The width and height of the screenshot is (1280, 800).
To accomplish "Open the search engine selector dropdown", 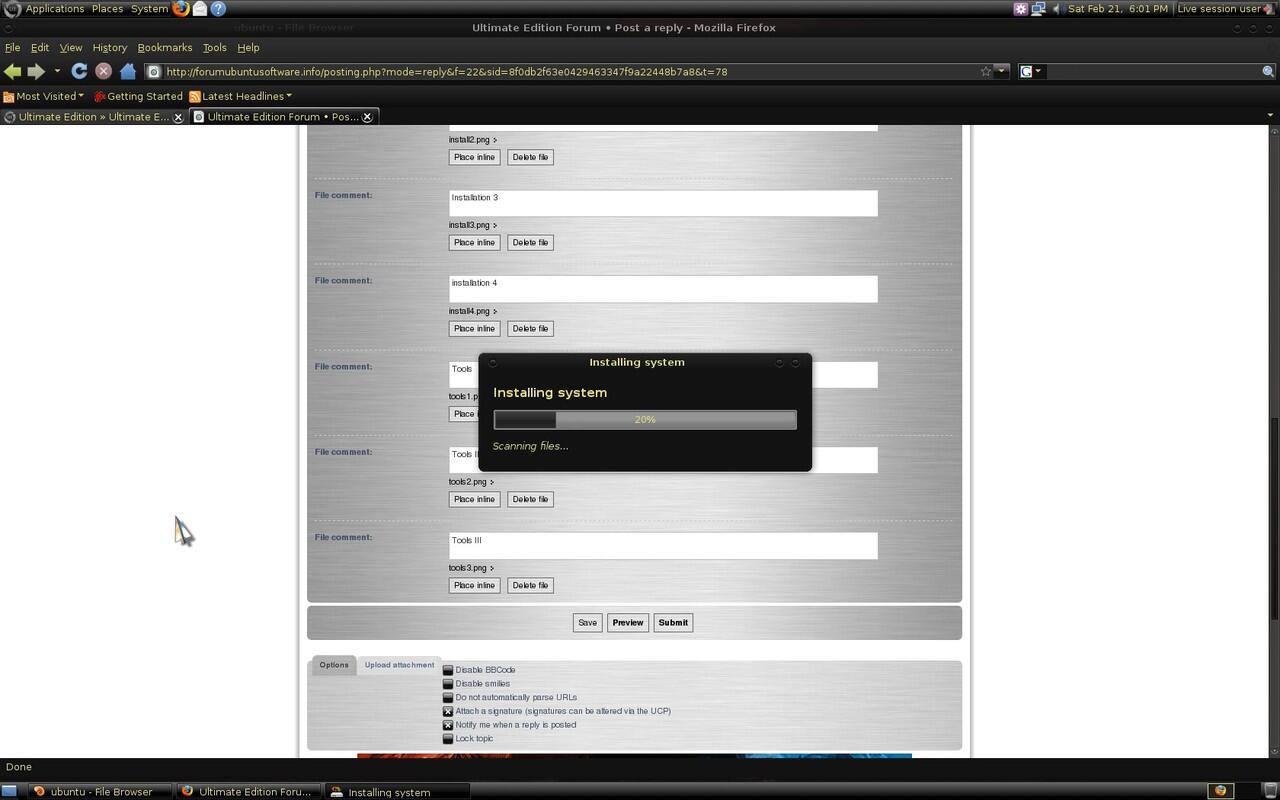I will click(1031, 71).
